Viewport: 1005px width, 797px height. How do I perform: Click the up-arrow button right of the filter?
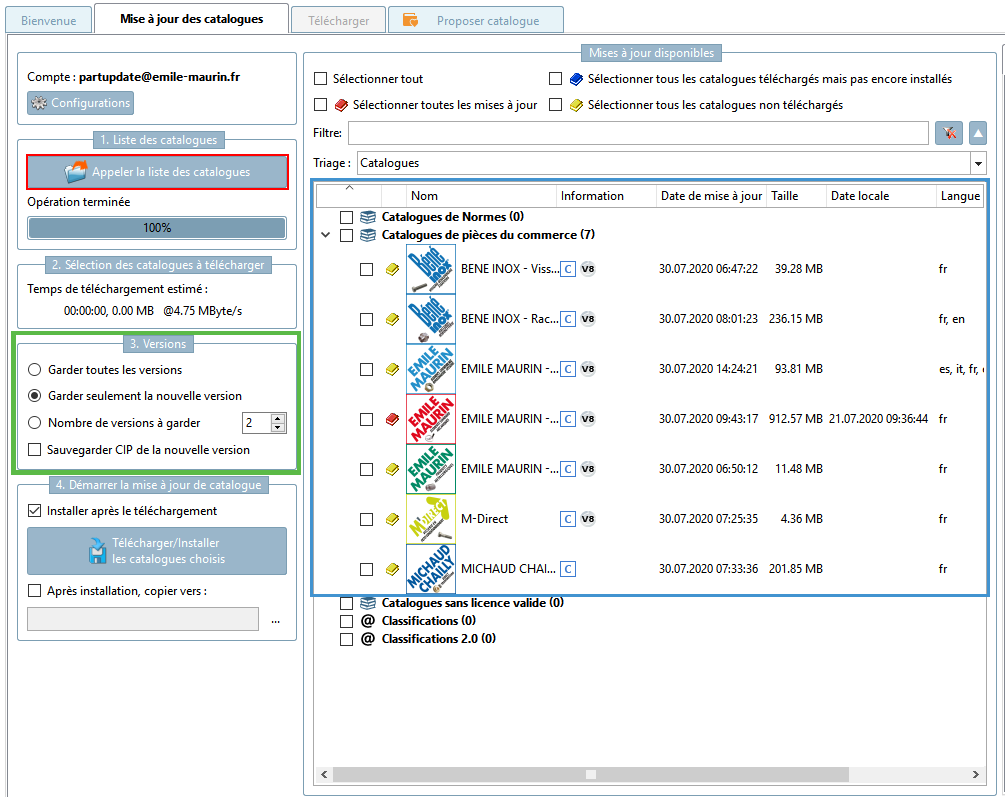pyautogui.click(x=978, y=133)
